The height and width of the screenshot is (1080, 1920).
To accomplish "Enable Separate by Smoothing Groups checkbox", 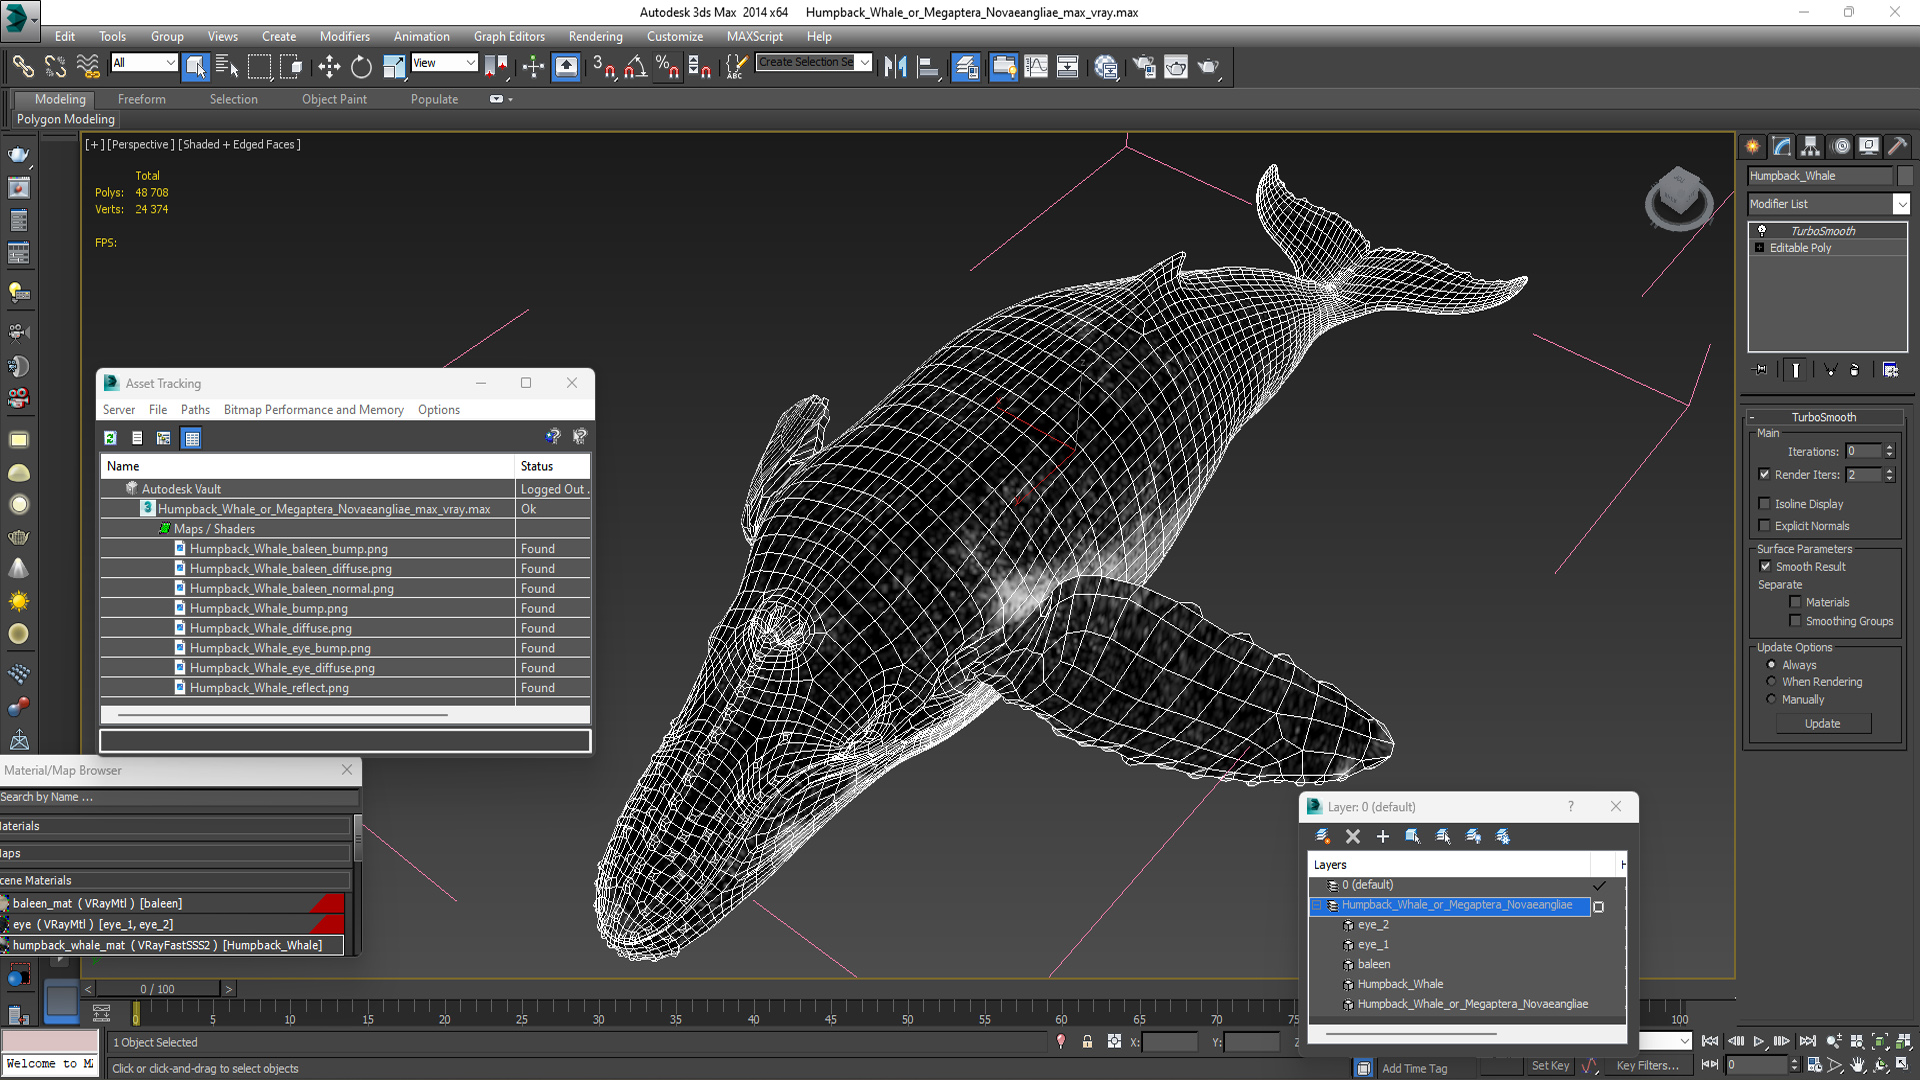I will [x=1795, y=621].
